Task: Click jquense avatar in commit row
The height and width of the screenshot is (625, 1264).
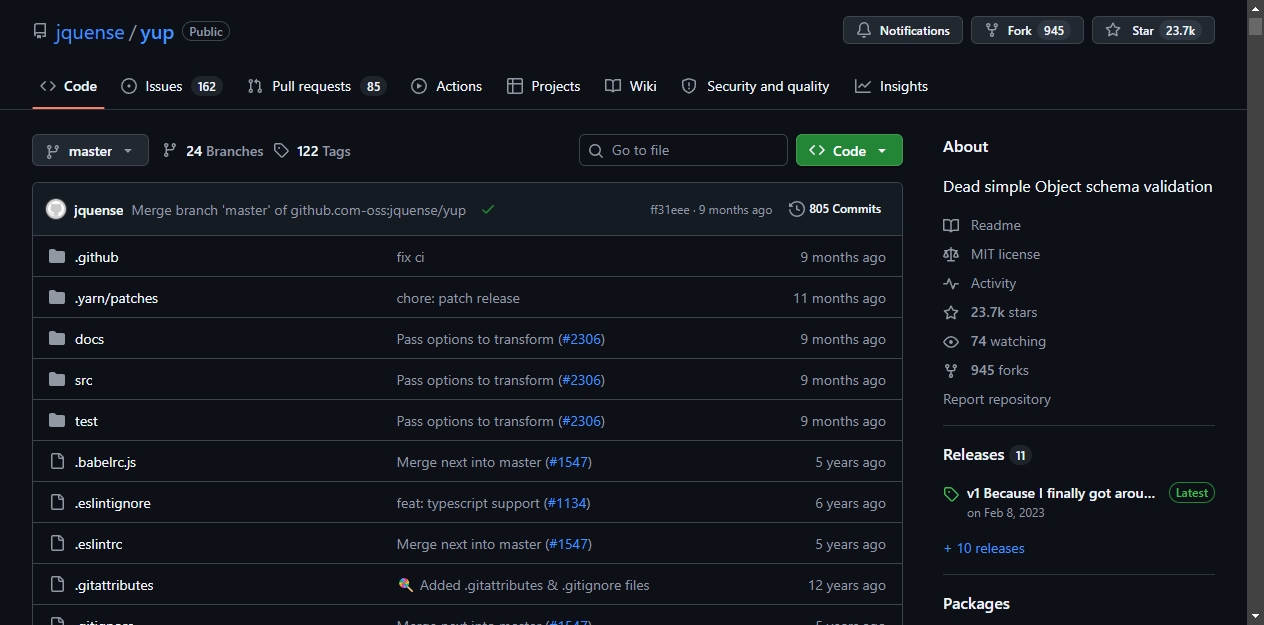Action: 56,209
